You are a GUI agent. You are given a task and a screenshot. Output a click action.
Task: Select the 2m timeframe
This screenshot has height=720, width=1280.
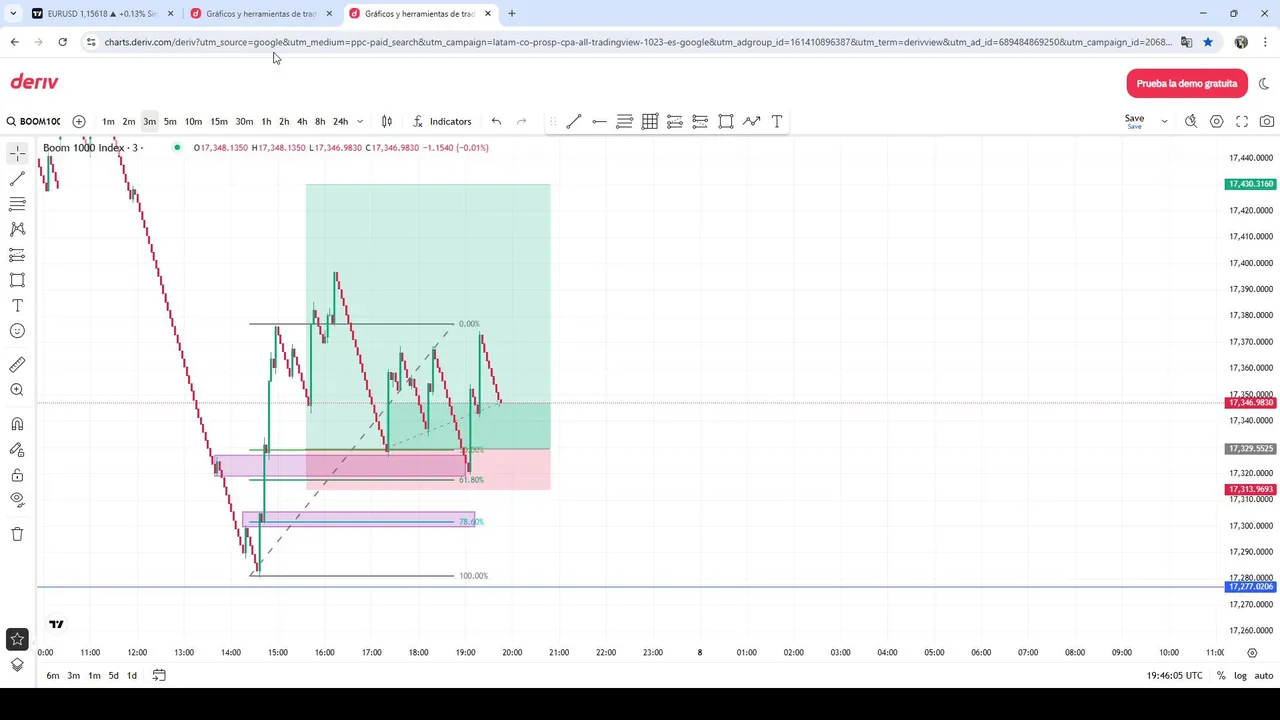[129, 122]
